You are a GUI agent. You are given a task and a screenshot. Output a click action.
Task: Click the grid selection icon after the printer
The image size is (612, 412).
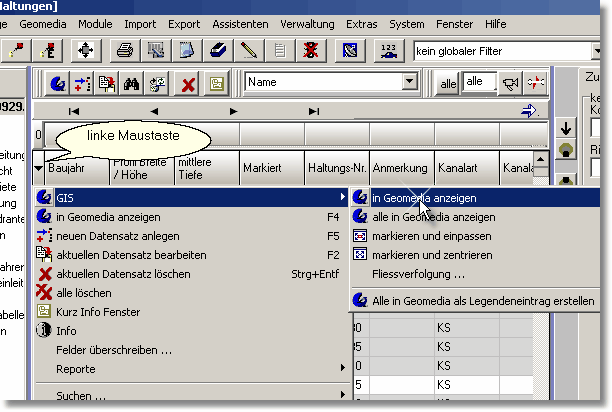point(156,51)
